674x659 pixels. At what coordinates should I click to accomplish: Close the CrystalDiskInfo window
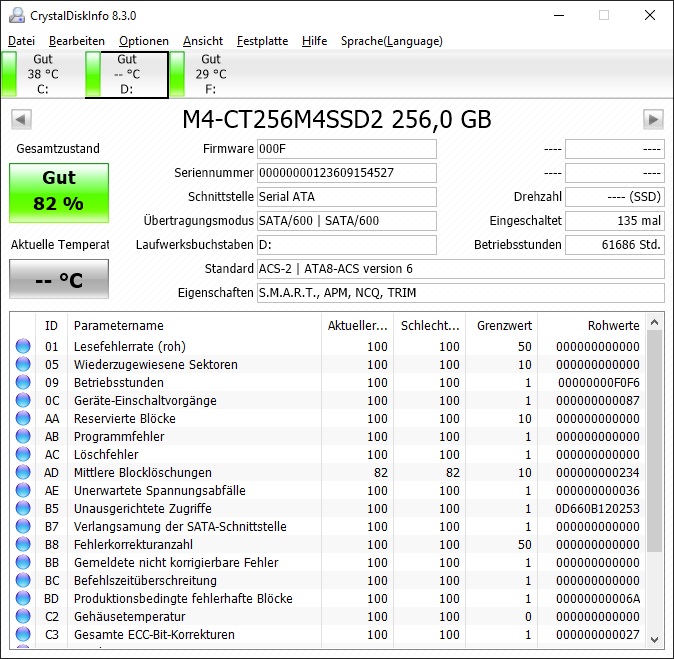(650, 15)
